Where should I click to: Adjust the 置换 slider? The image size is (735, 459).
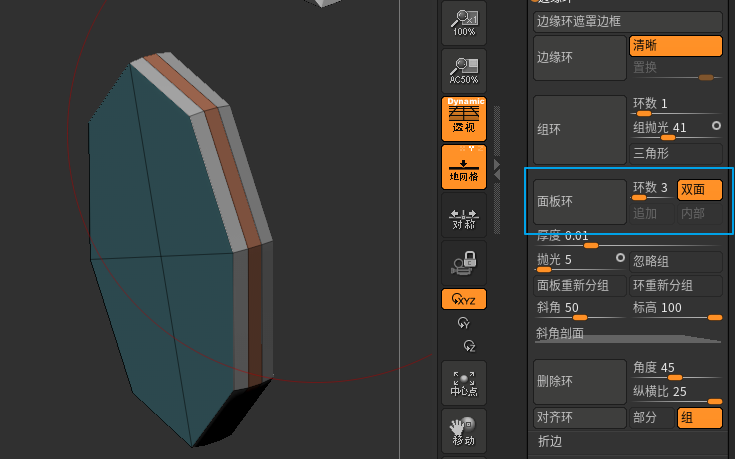pyautogui.click(x=675, y=70)
